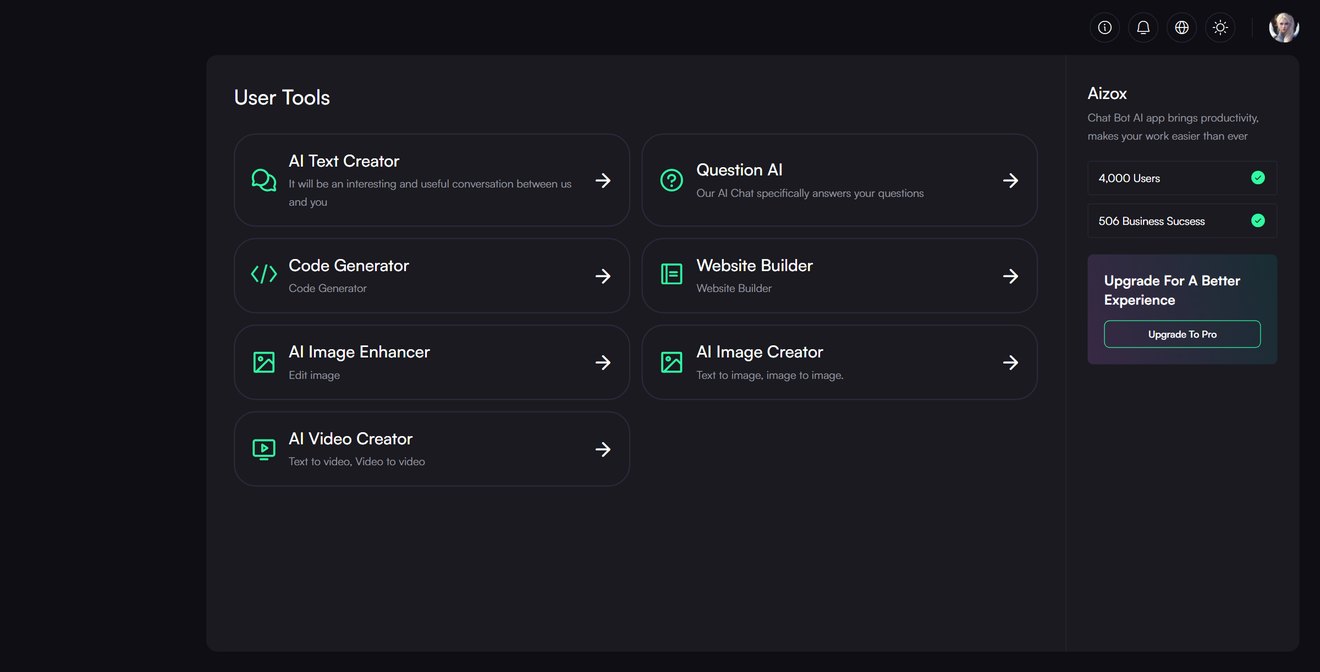Click the AI Image Creator picture icon
1320x672 pixels.
click(672, 362)
